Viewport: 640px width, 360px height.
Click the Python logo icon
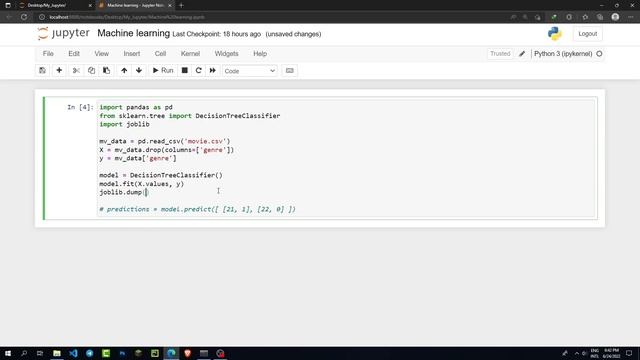(555, 33)
